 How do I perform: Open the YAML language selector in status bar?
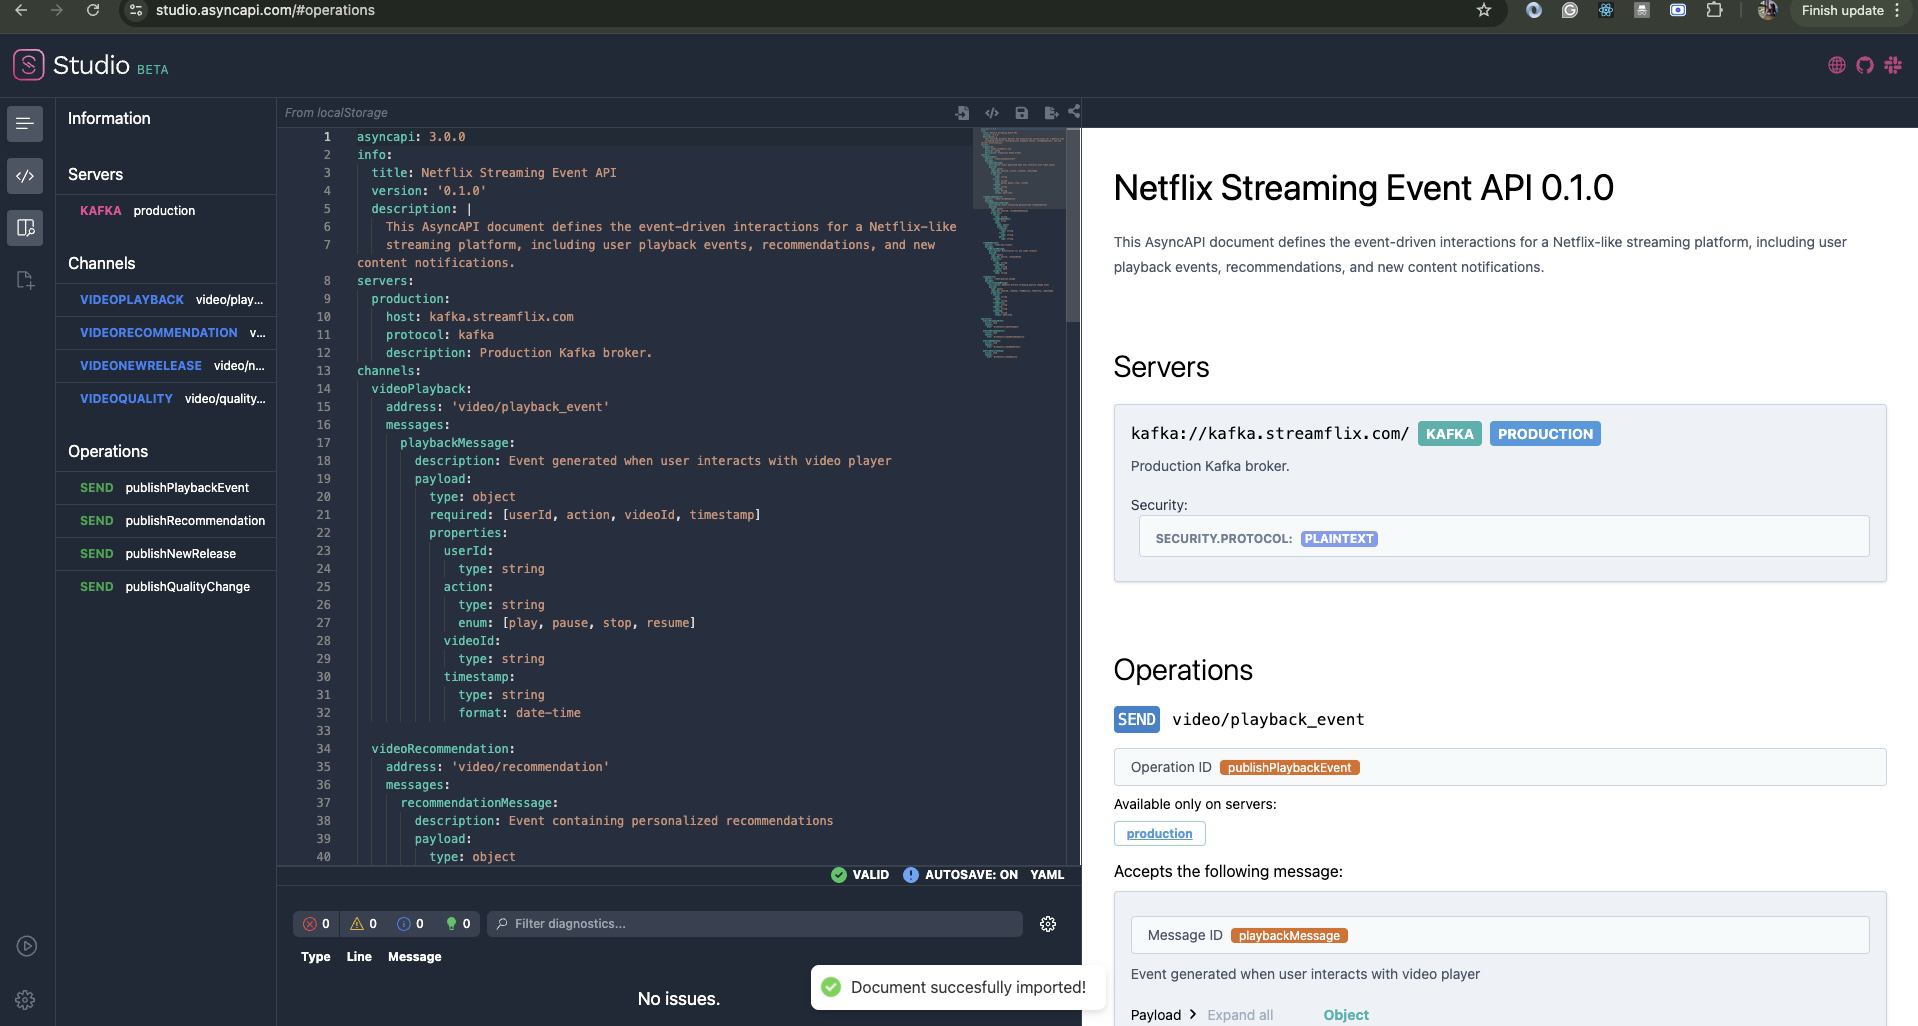pyautogui.click(x=1047, y=875)
